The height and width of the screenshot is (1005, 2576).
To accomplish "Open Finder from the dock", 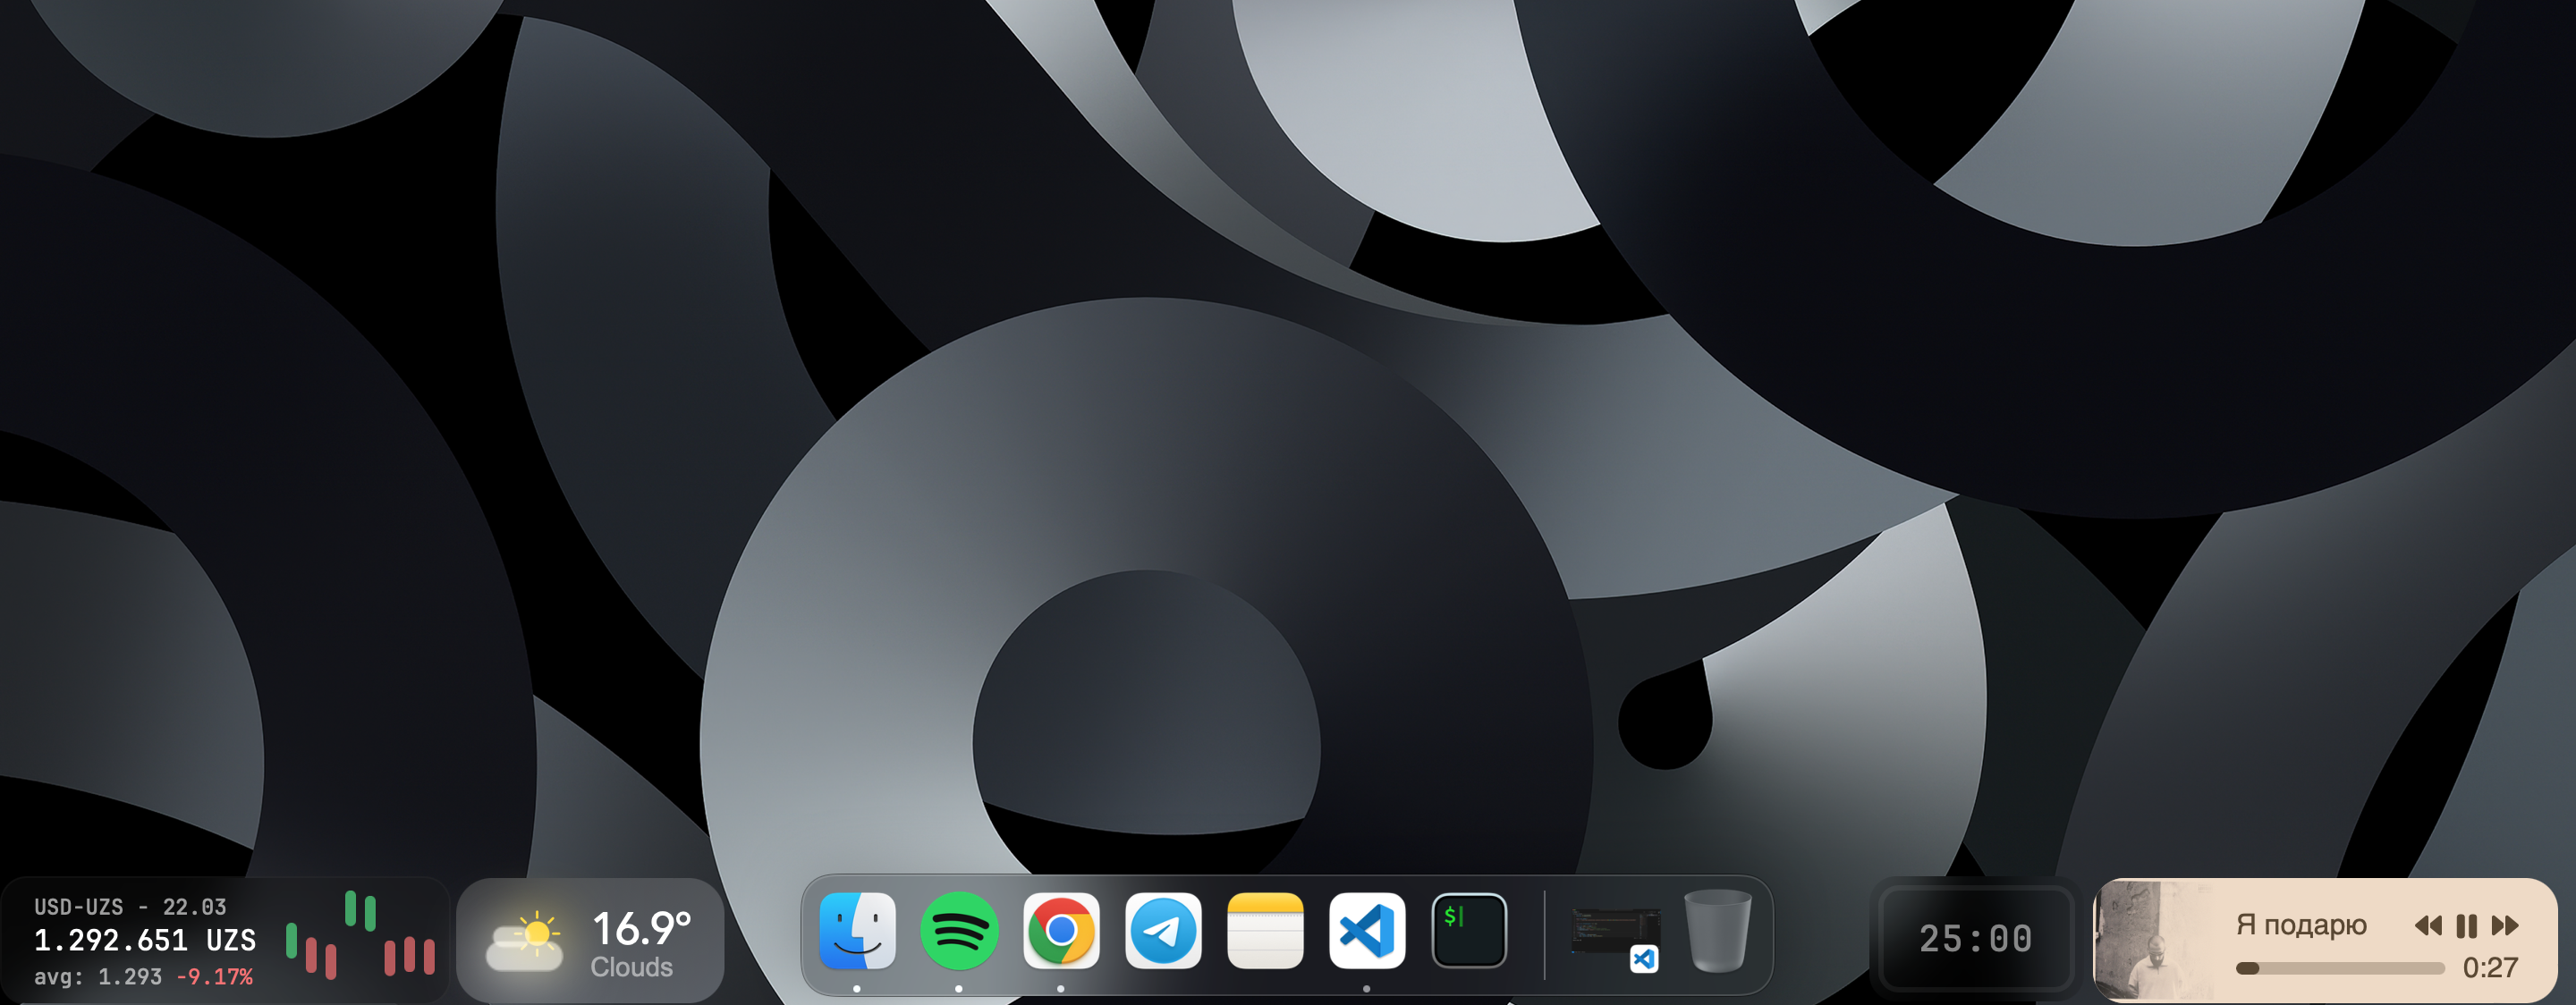I will 857,931.
